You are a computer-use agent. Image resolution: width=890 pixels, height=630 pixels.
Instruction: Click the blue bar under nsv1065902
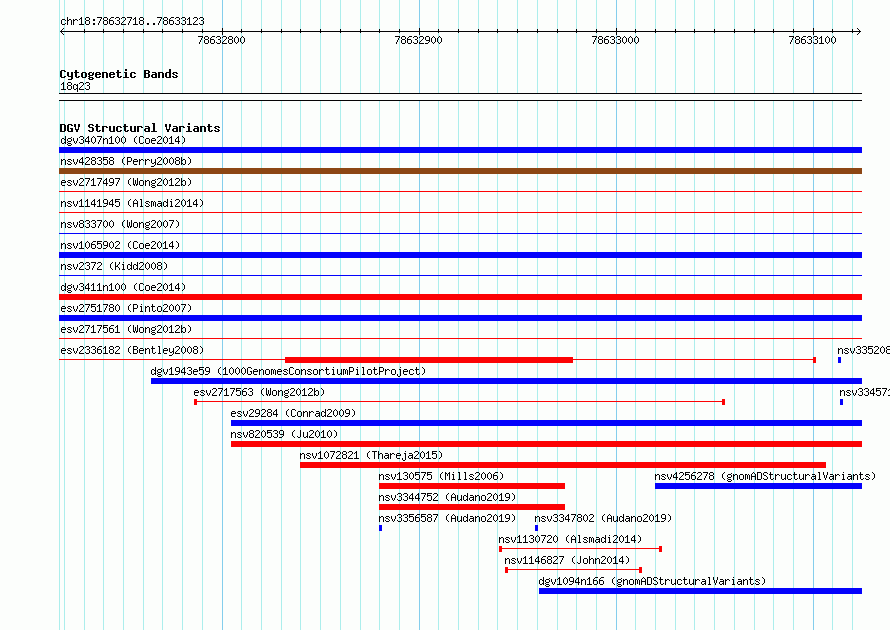pos(460,255)
